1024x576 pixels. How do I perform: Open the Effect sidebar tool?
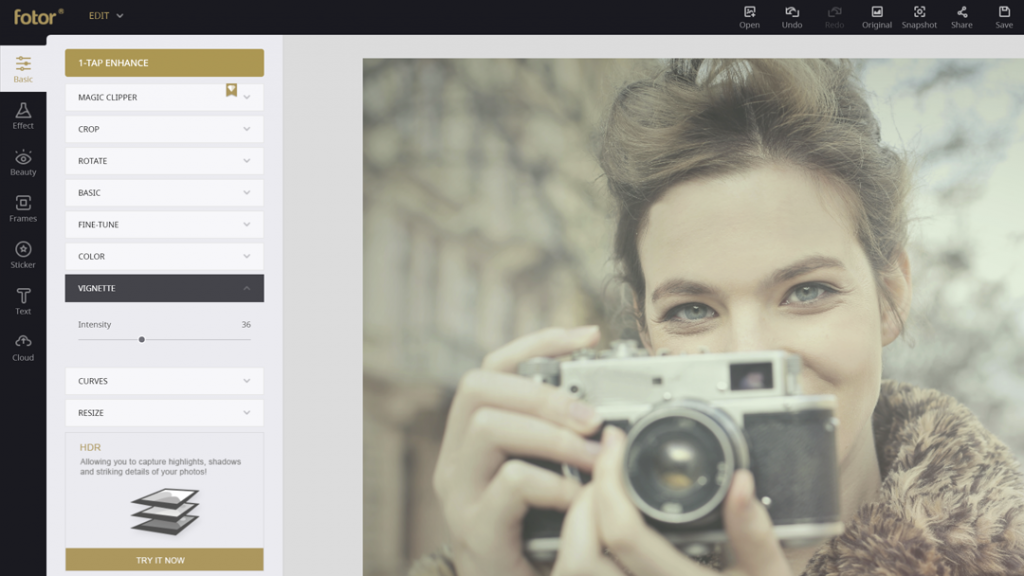(x=23, y=116)
